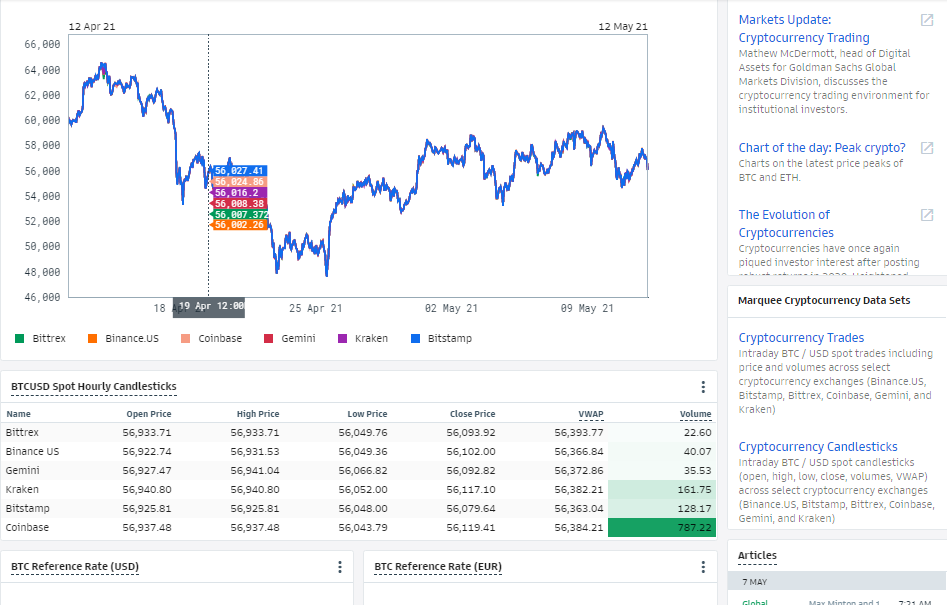Sort table by the Volume column header

coord(695,414)
